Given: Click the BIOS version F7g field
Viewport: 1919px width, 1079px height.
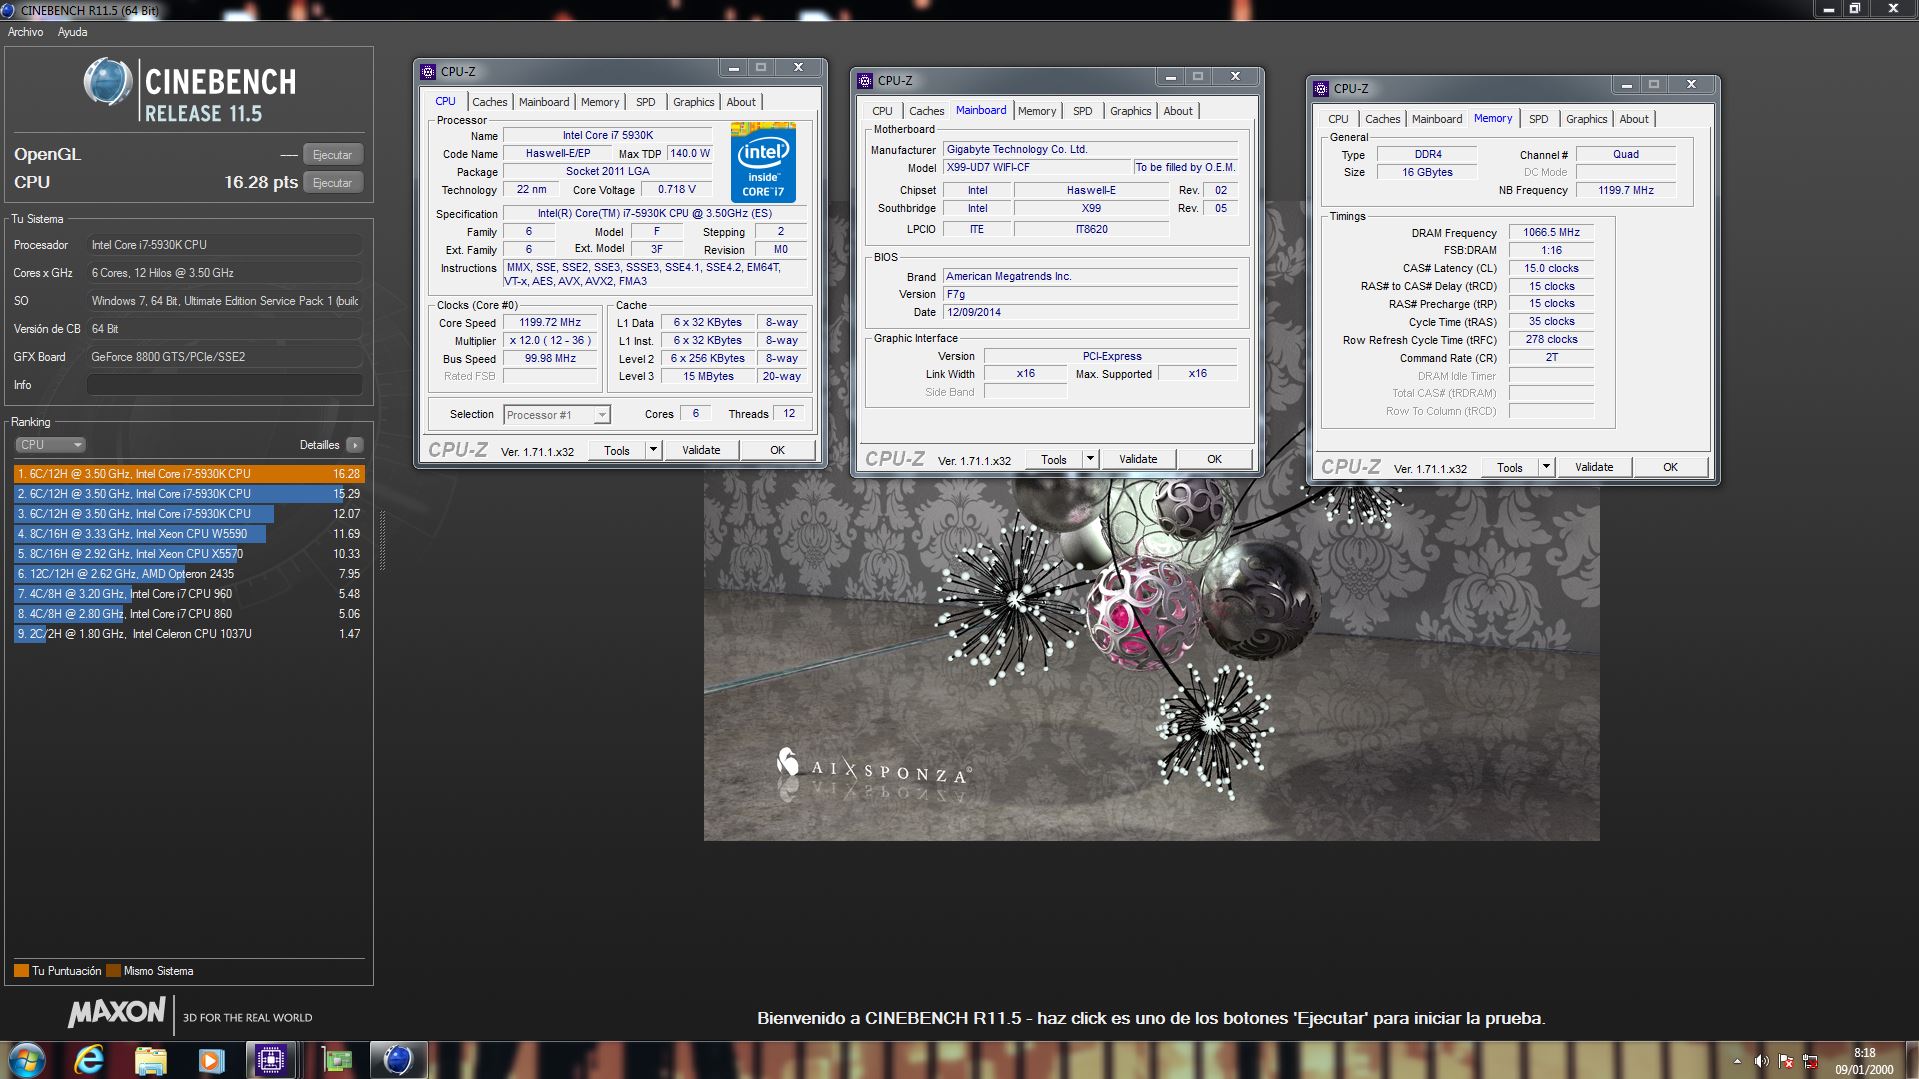Looking at the screenshot, I should (x=1090, y=294).
